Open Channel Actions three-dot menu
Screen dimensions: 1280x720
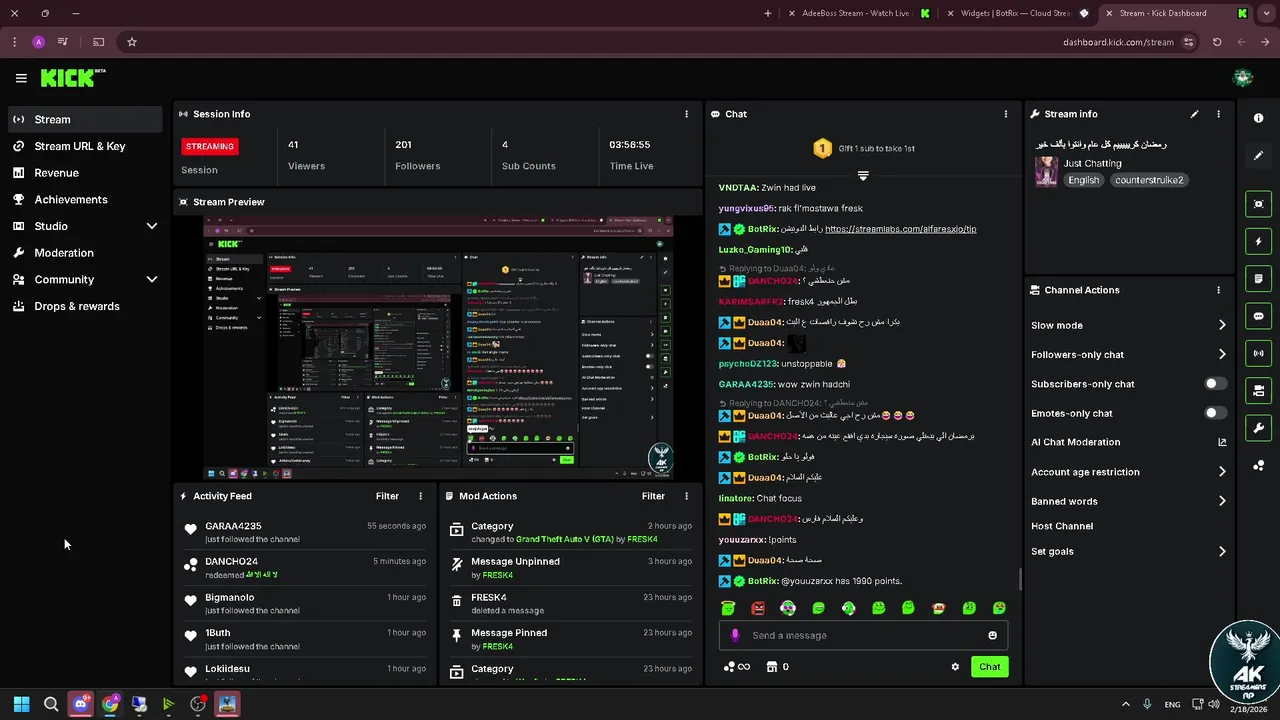point(1218,290)
